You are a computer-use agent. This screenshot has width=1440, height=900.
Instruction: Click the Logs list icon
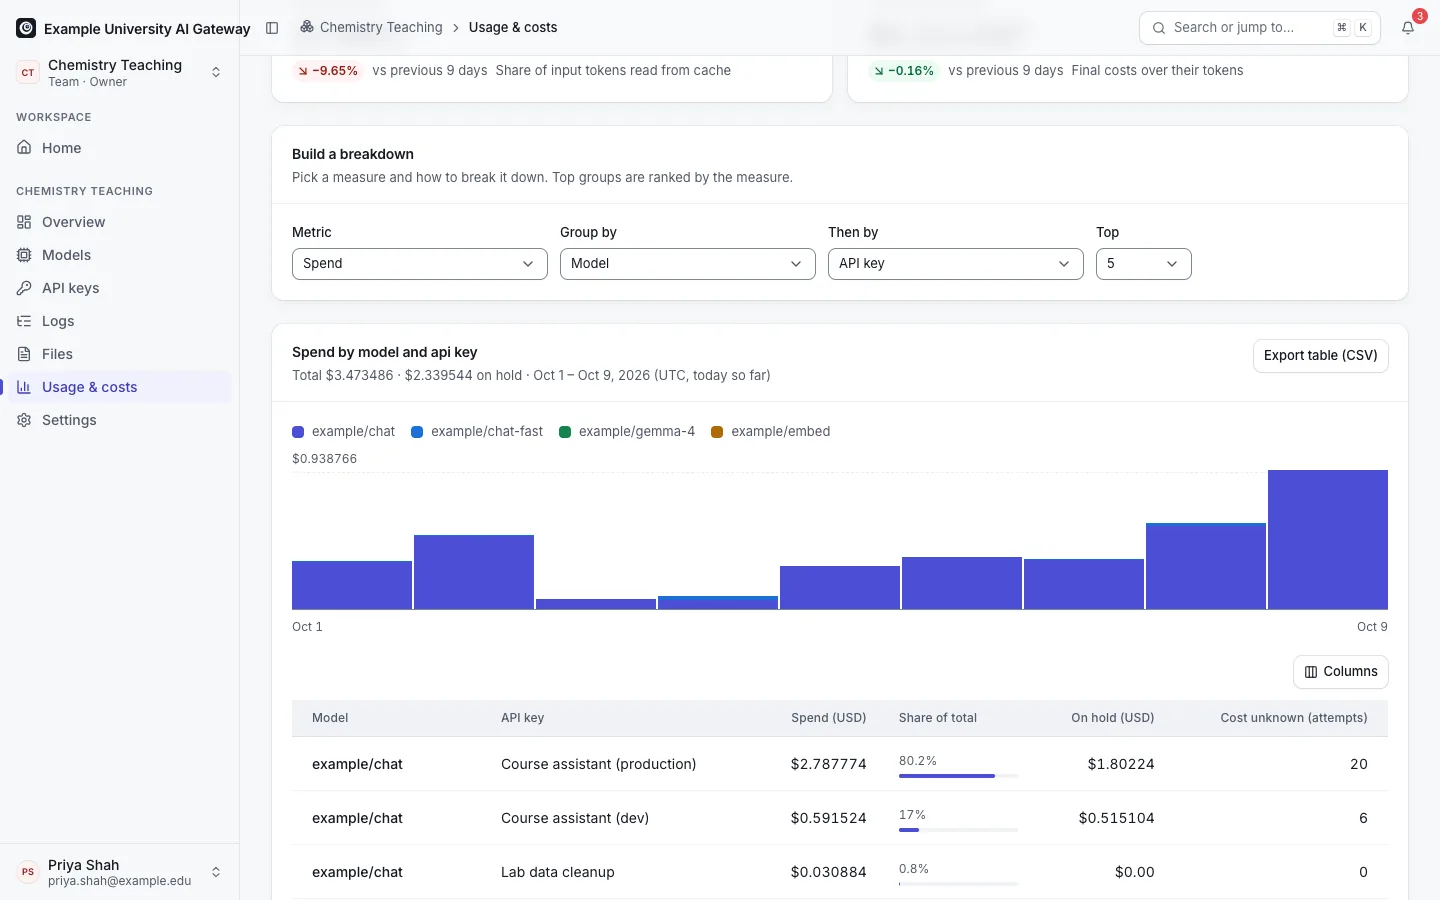tap(24, 321)
